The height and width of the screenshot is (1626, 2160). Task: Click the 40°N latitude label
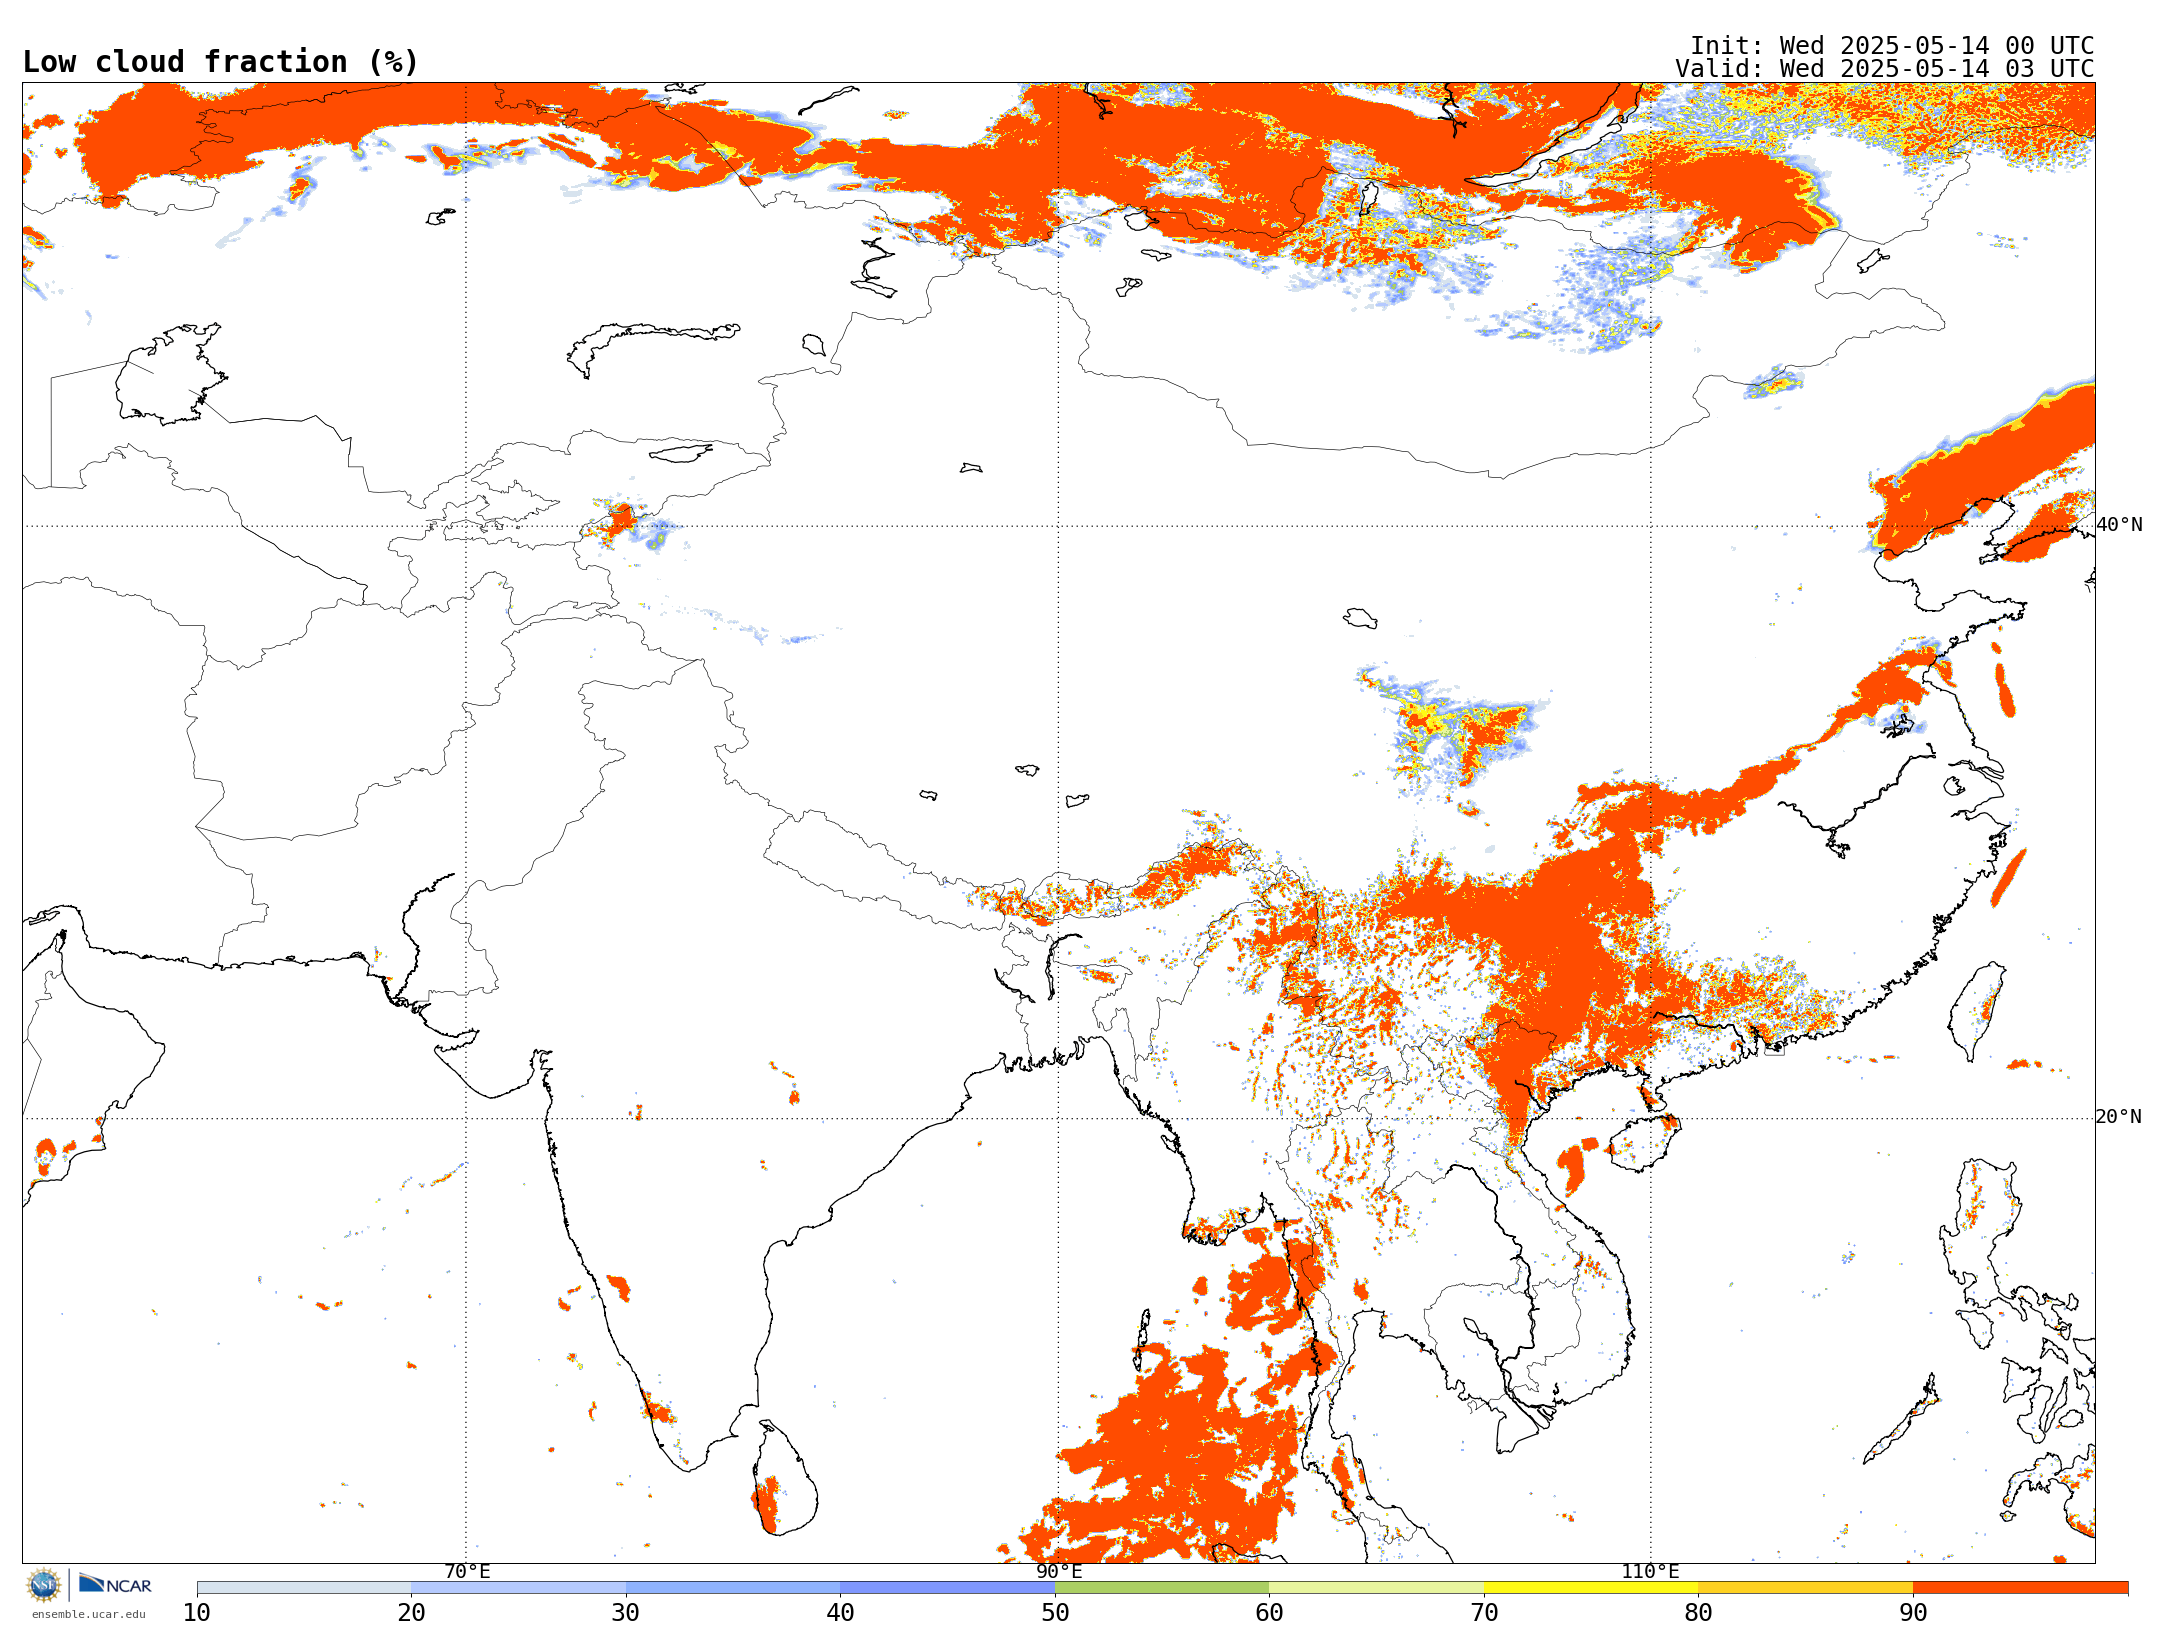pyautogui.click(x=2119, y=525)
